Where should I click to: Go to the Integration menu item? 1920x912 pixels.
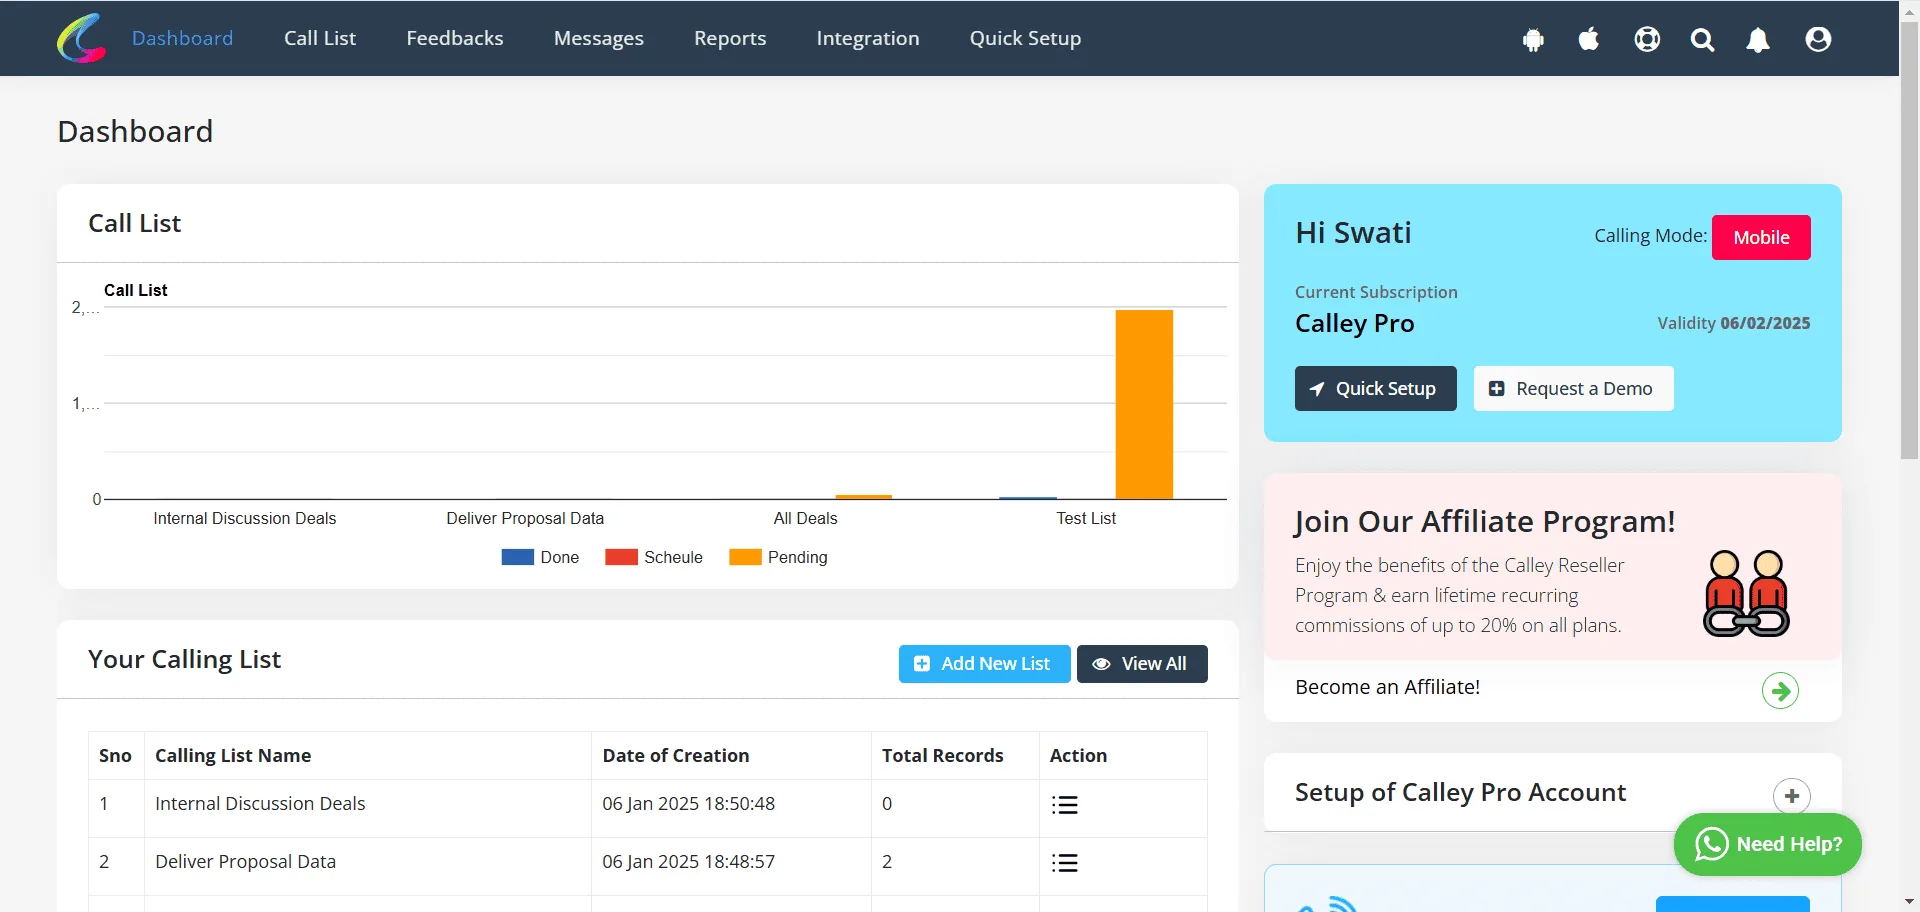tap(868, 38)
